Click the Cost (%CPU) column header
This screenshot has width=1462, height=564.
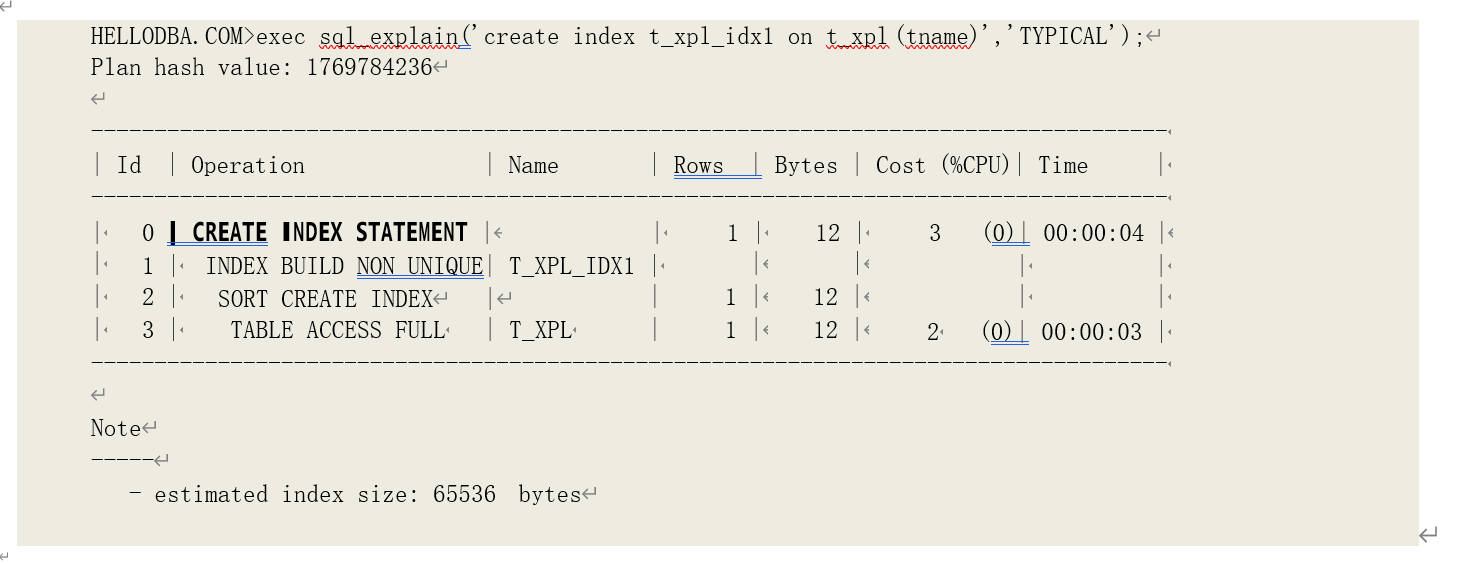(x=943, y=166)
